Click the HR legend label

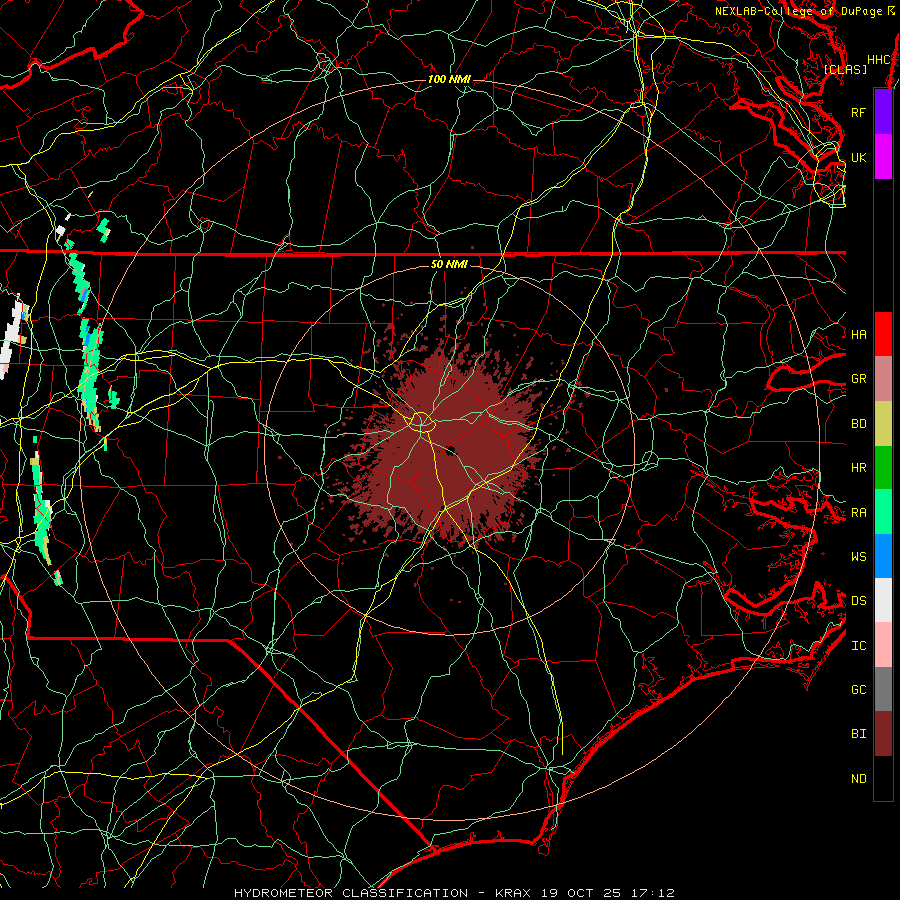858,468
